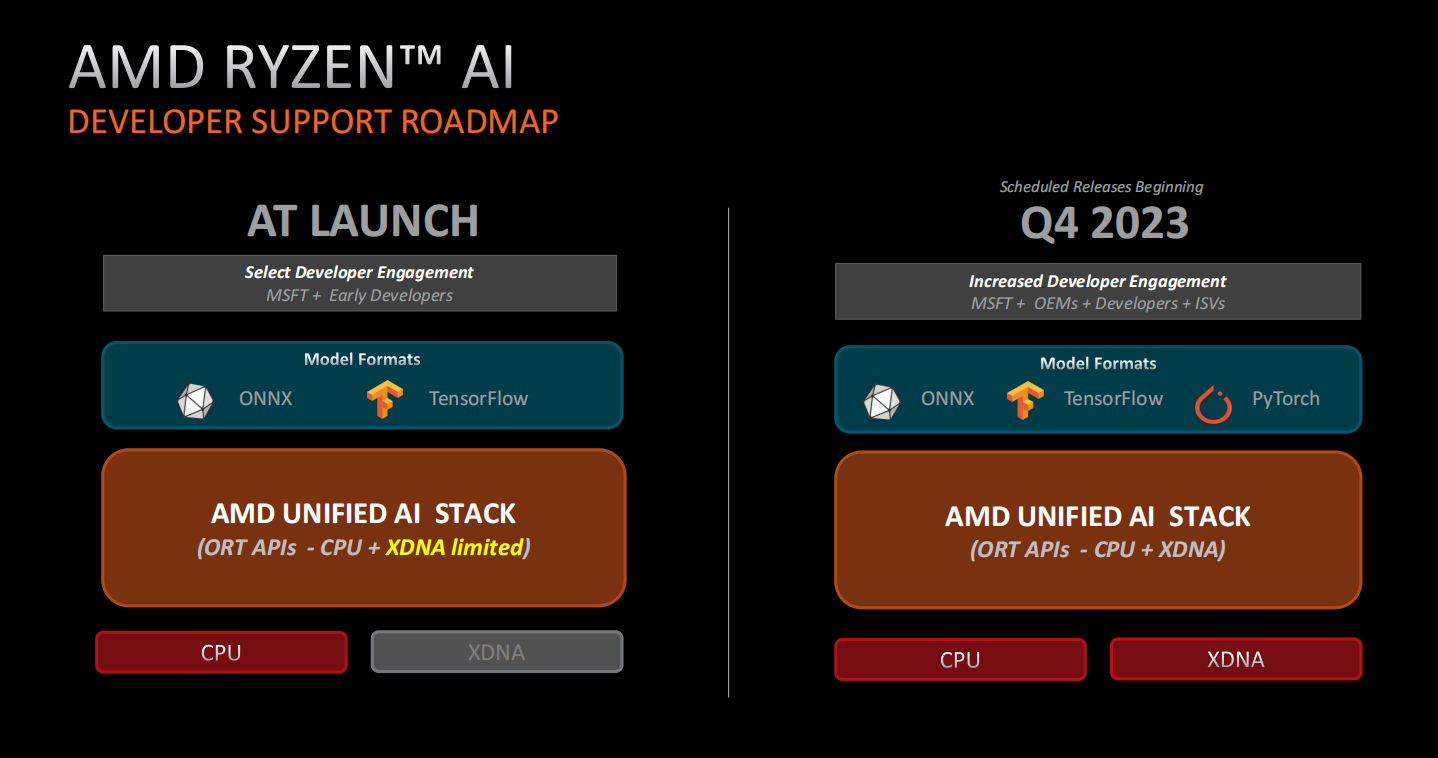
Task: Select the red CPU box under At Launch
Action: click(x=221, y=652)
